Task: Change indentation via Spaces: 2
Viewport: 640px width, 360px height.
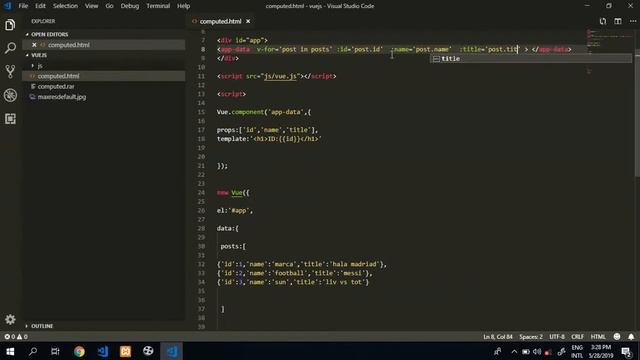Action: tap(531, 337)
